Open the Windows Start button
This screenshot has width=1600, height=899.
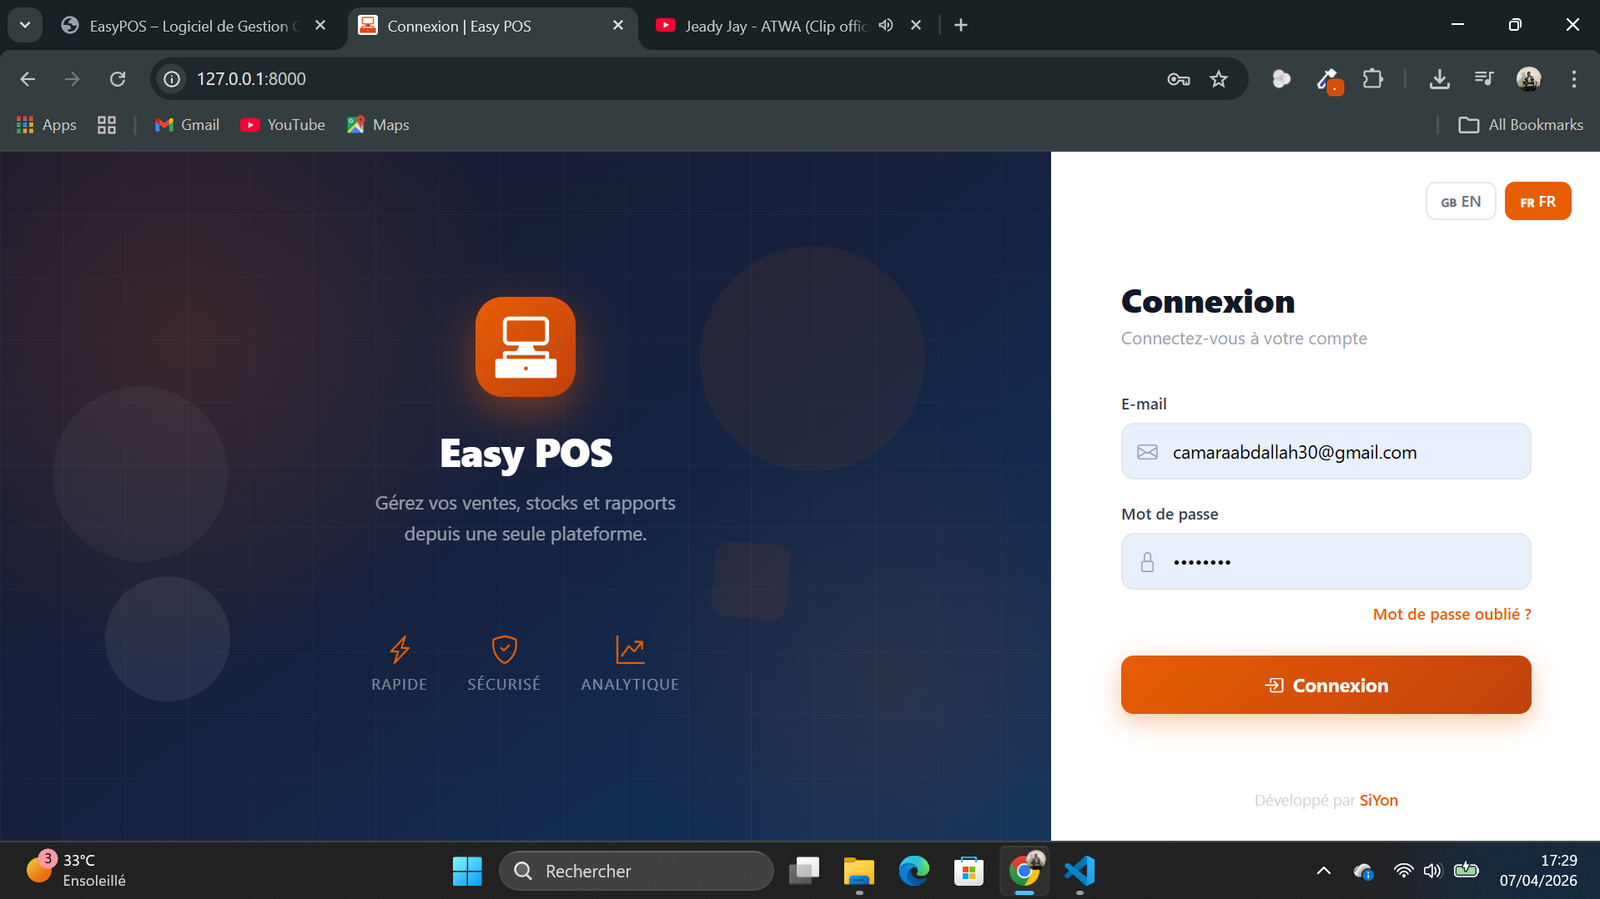[467, 871]
